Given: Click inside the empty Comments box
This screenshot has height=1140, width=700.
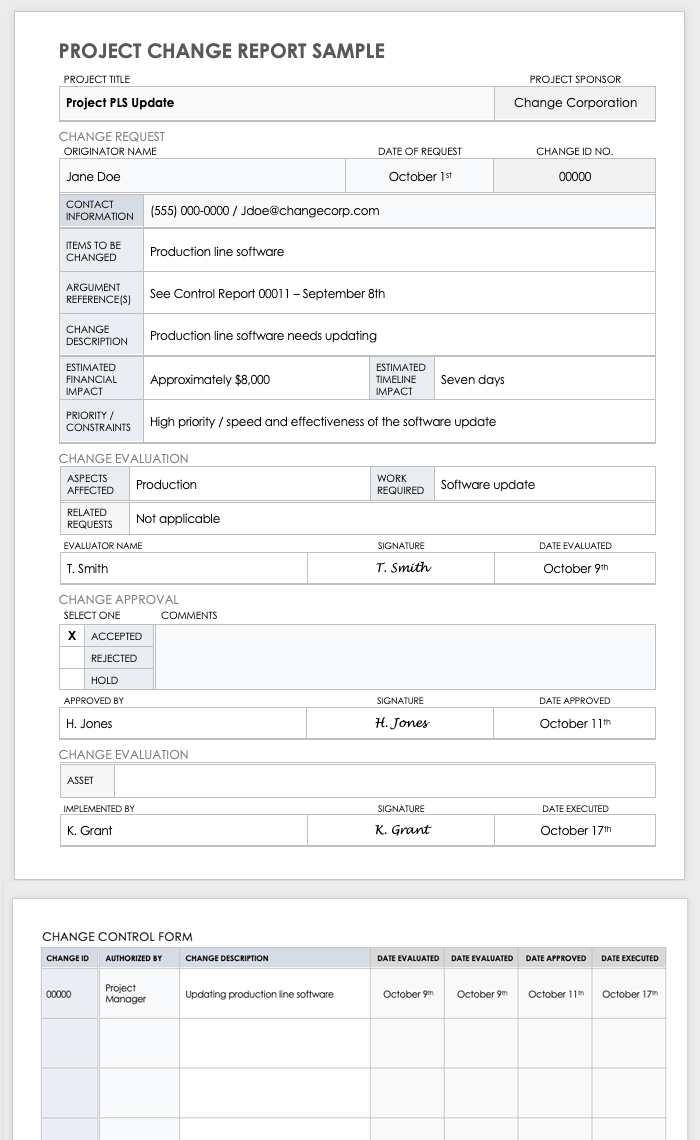Looking at the screenshot, I should (x=405, y=657).
